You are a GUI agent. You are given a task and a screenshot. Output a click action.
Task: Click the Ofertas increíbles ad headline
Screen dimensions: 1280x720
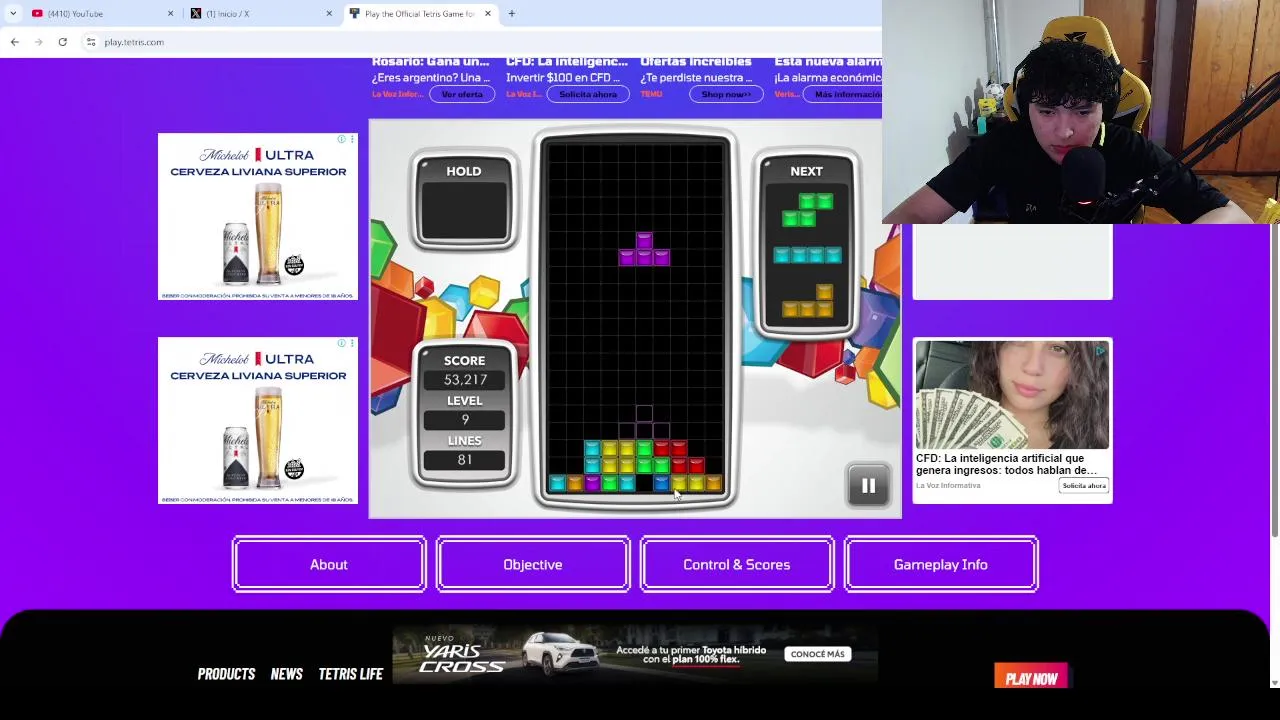pos(696,62)
